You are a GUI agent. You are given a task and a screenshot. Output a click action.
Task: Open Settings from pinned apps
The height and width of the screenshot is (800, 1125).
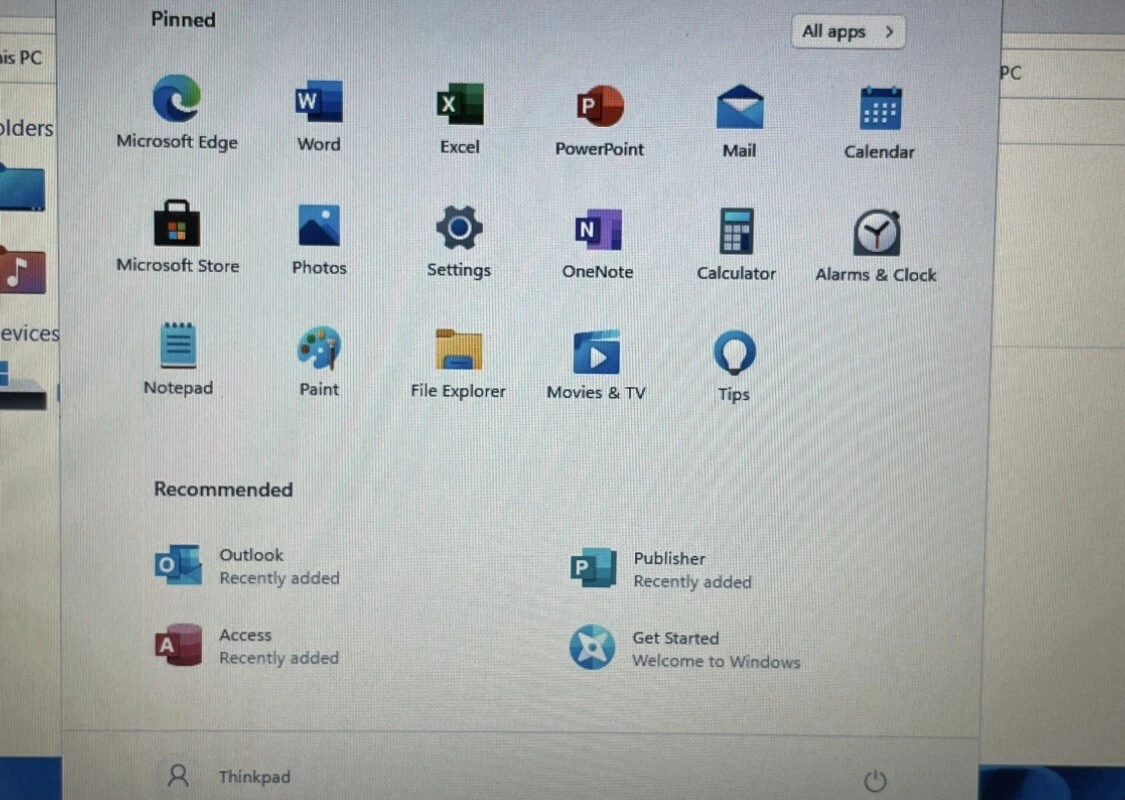click(459, 242)
